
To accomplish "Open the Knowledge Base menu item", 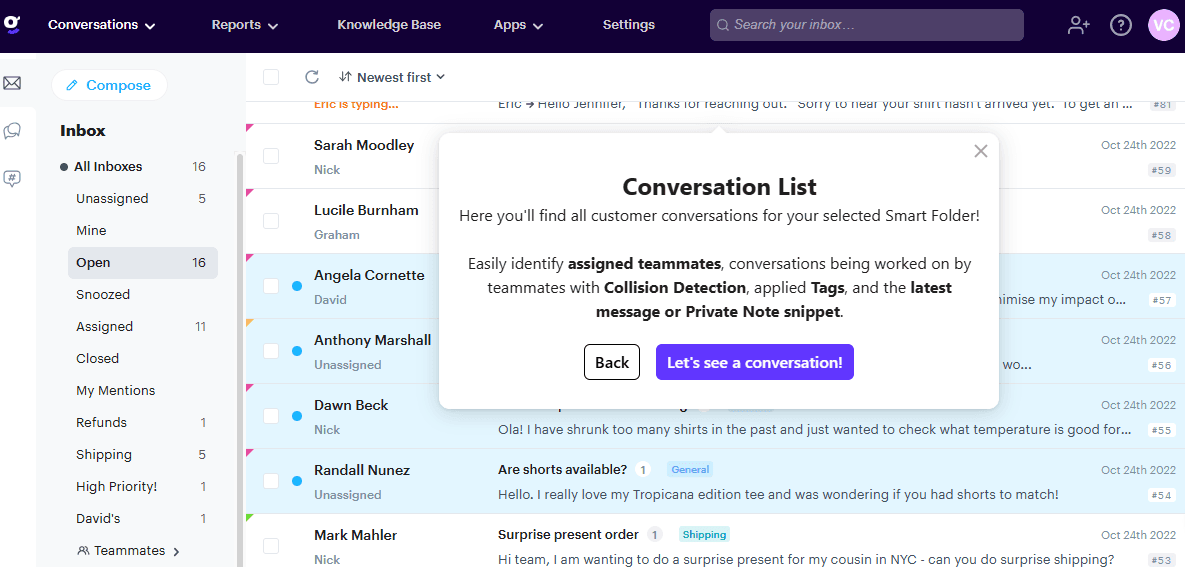I will coord(388,25).
